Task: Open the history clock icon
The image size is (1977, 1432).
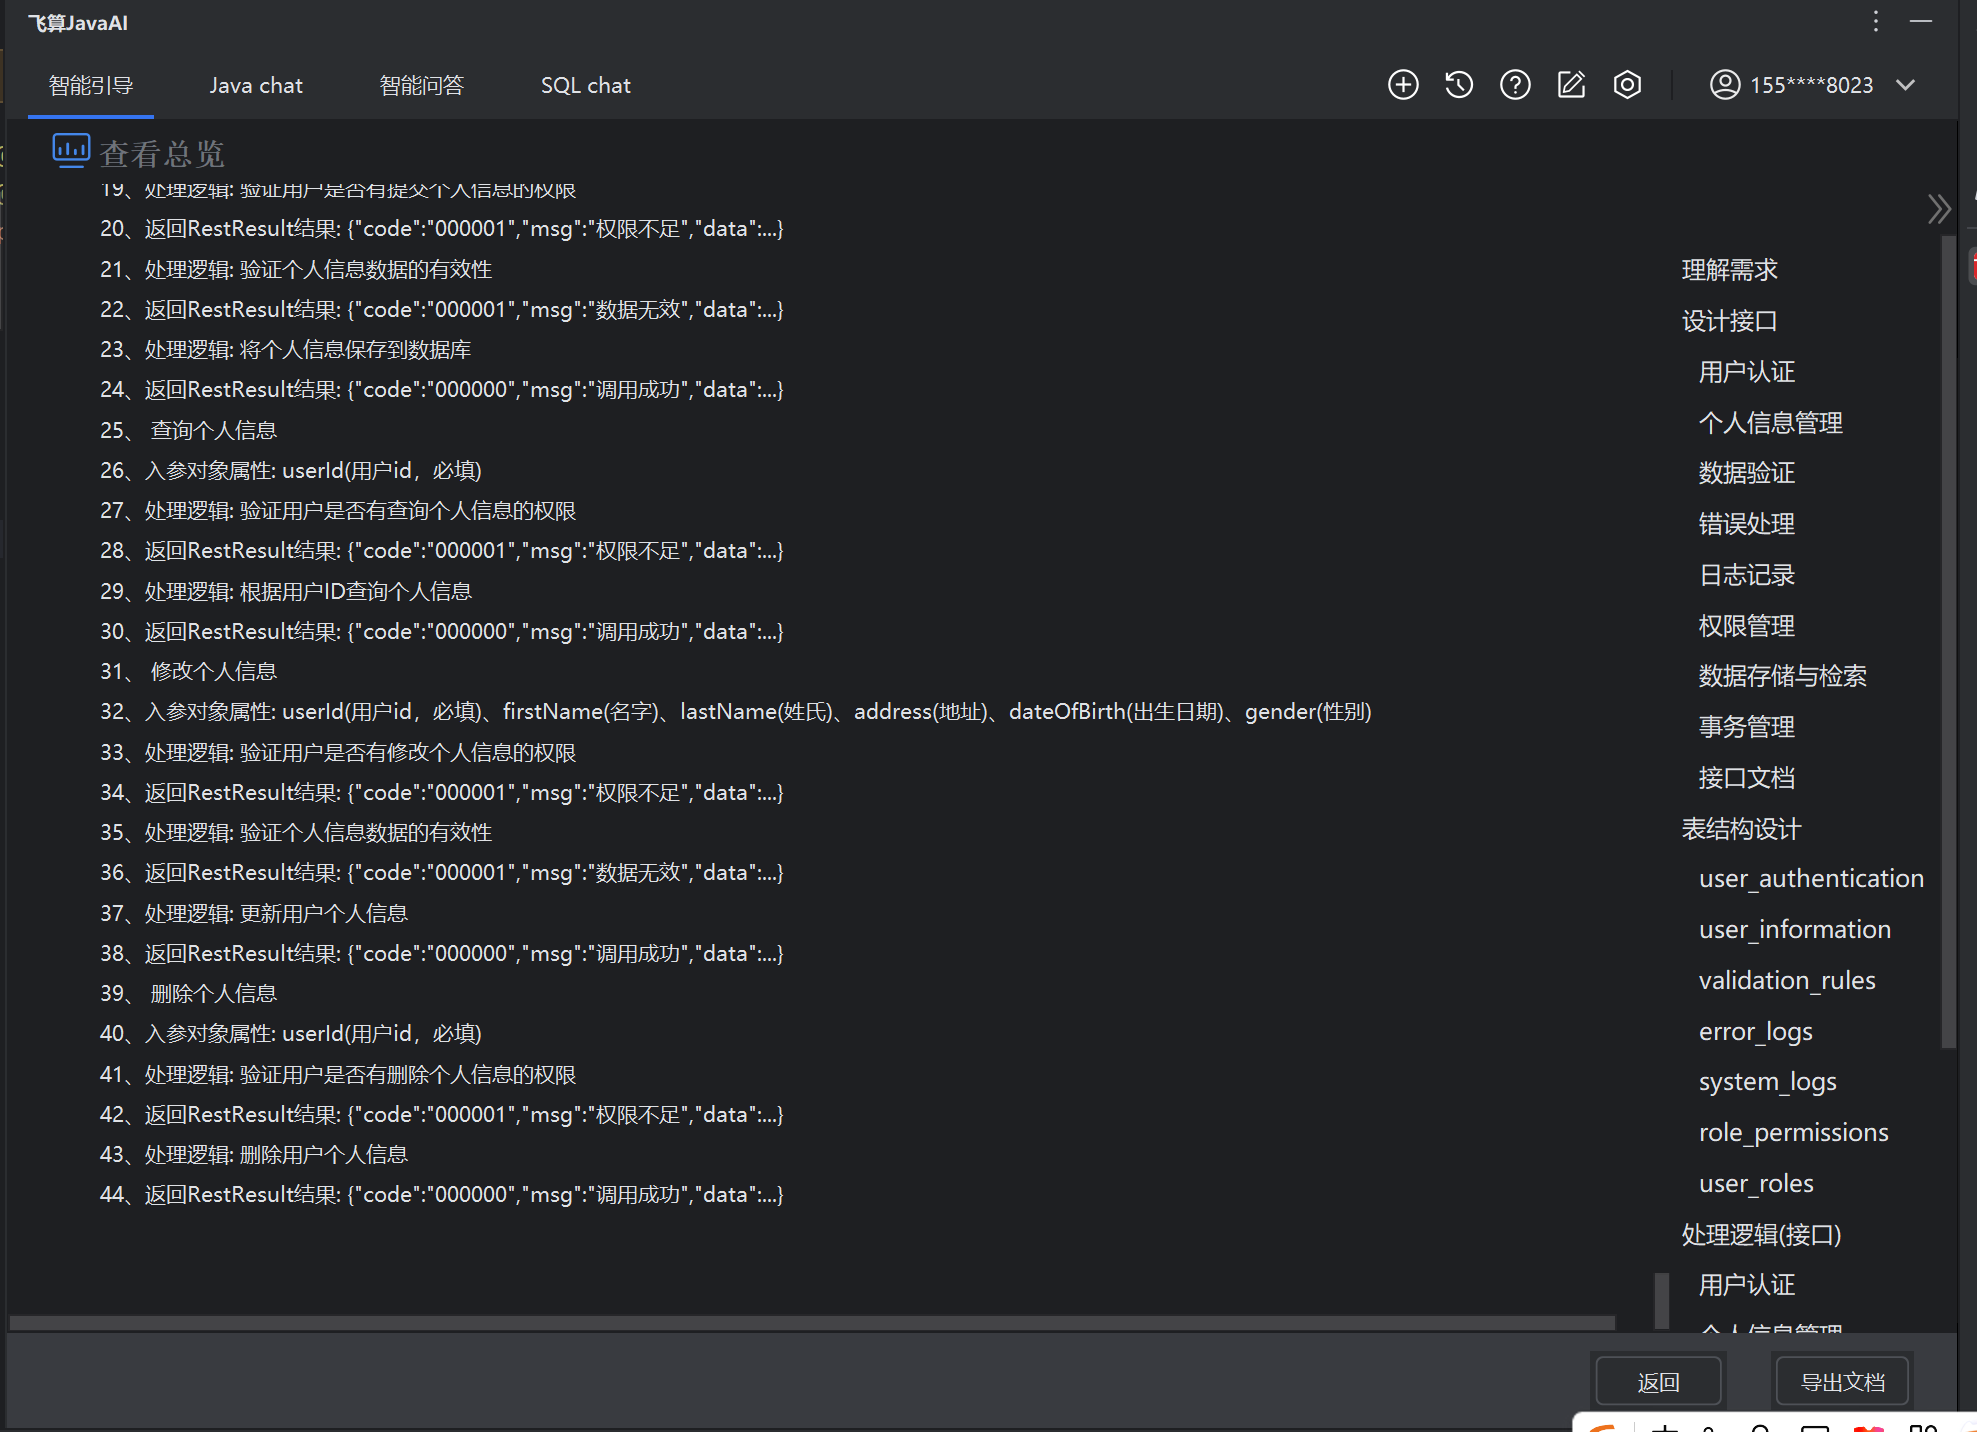Action: pos(1459,85)
